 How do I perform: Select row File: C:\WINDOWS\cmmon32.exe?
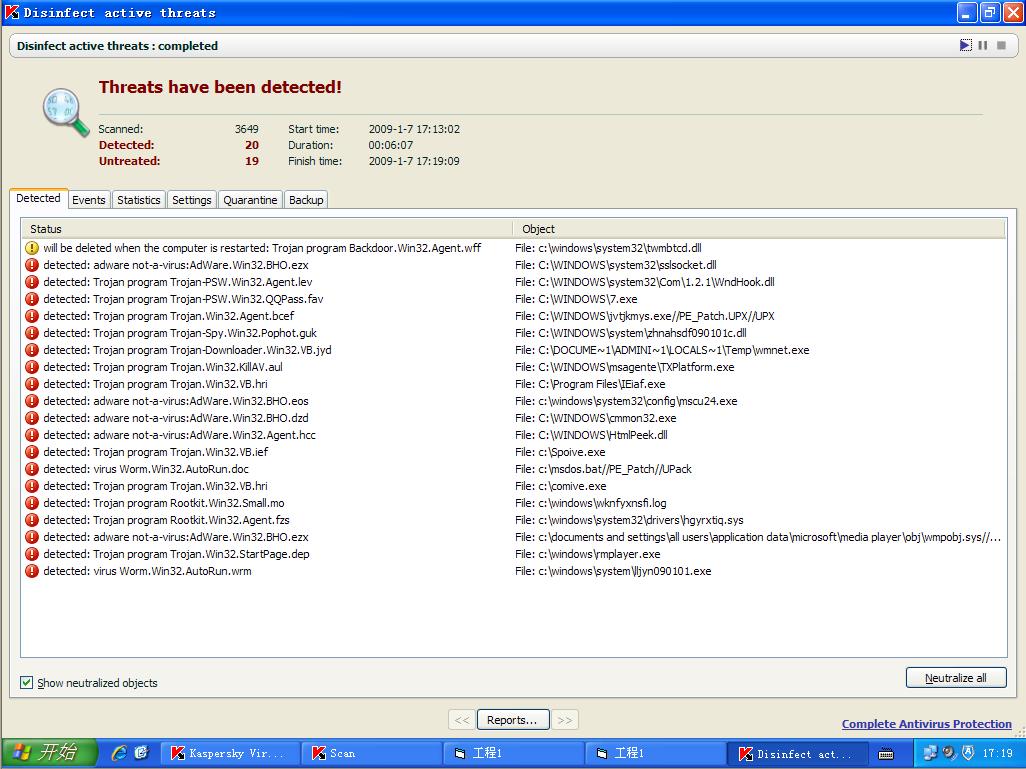514,418
